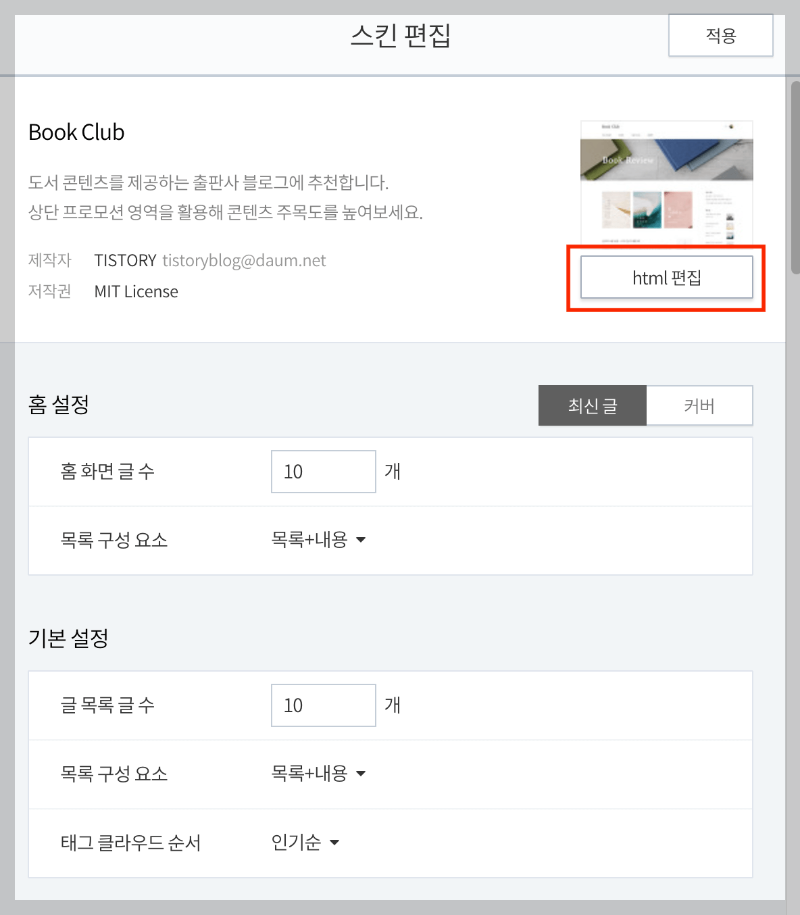This screenshot has width=800, height=915.
Task: Switch to the 커버 tab in 홈 설정
Action: [699, 405]
